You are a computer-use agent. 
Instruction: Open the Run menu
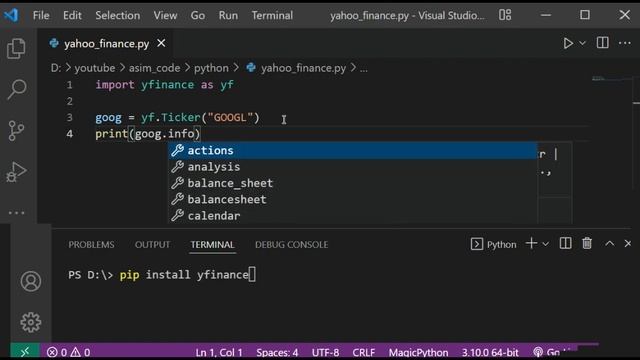click(x=228, y=16)
